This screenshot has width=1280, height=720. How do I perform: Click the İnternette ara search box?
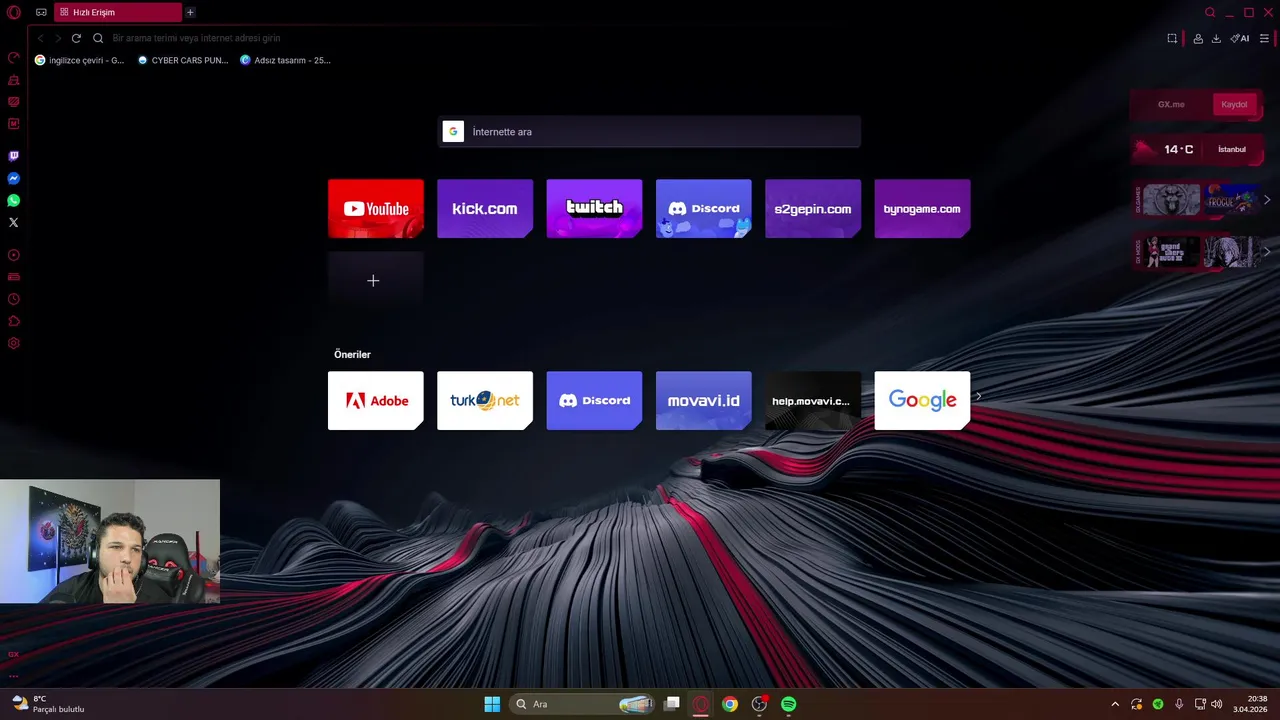[649, 131]
